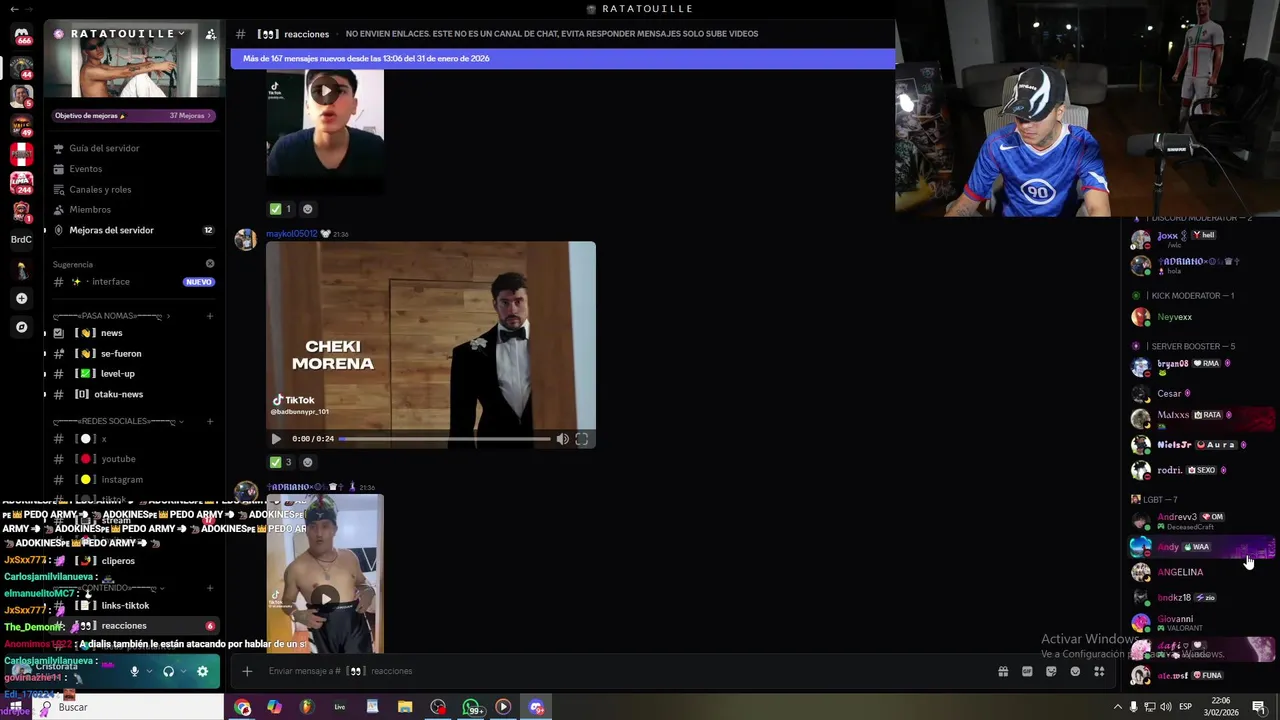Play ADRIANO's shirtless TikTok video
This screenshot has width=1280, height=720.
pos(324,599)
